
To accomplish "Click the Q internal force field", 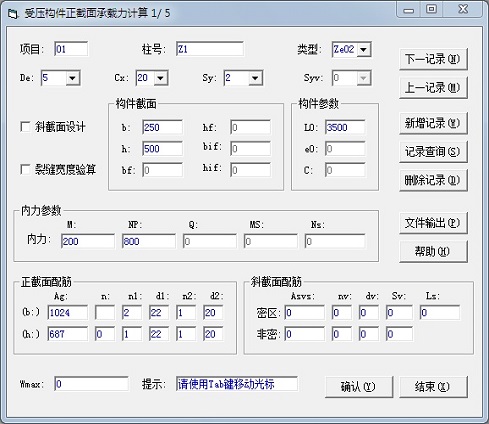I will 210,241.
